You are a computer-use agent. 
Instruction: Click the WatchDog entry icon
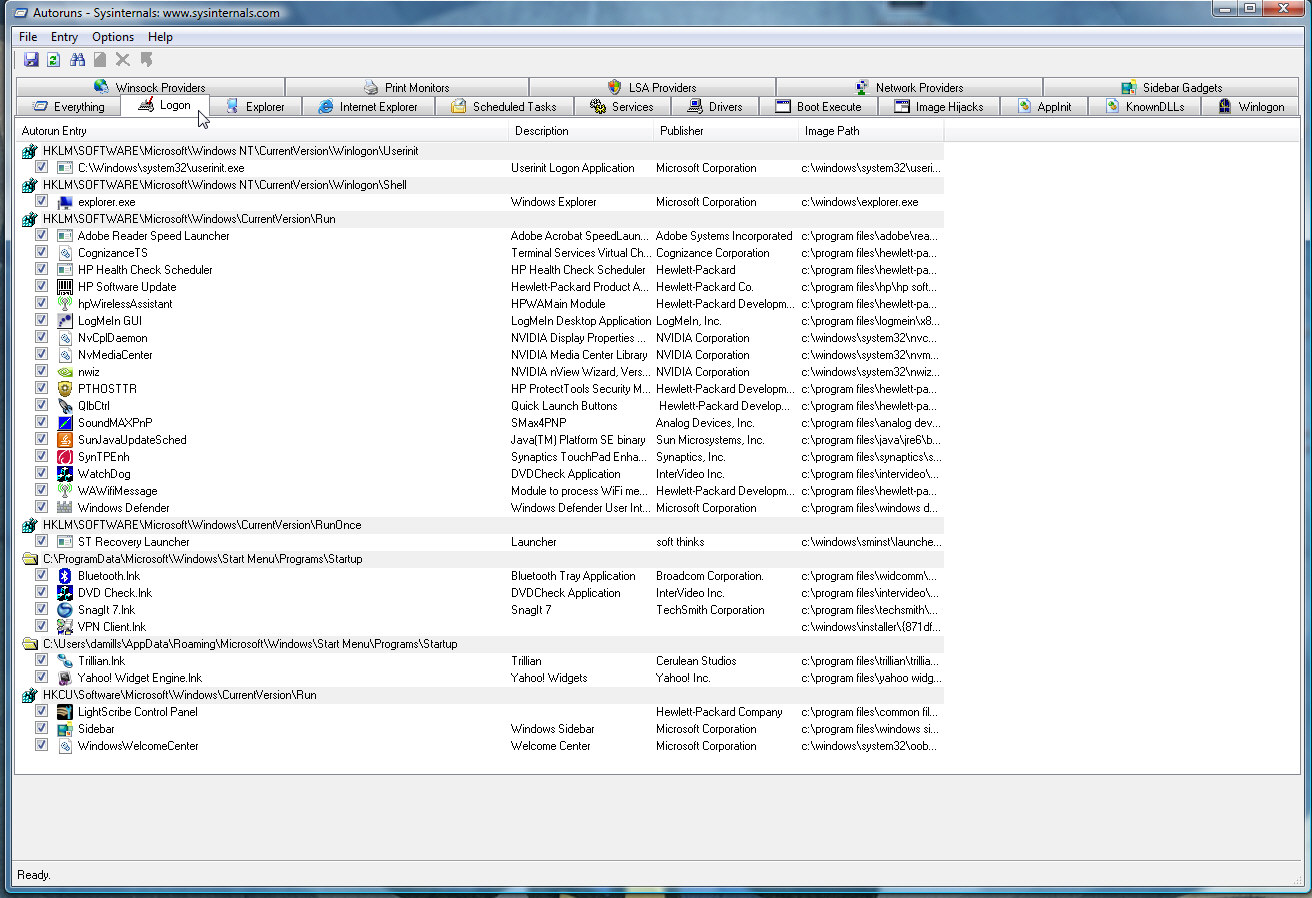(65, 474)
